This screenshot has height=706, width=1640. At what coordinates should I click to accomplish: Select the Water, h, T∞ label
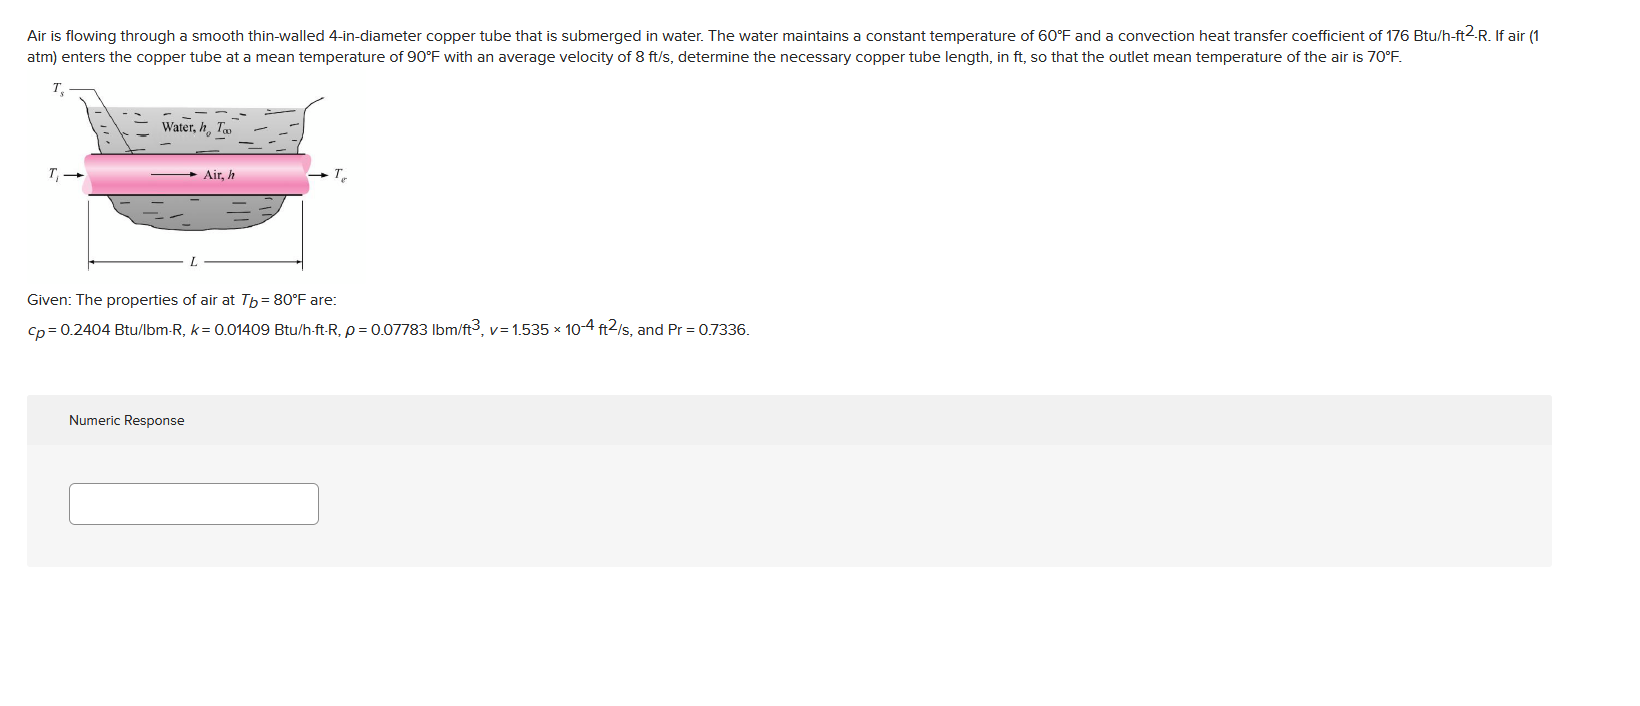point(198,127)
